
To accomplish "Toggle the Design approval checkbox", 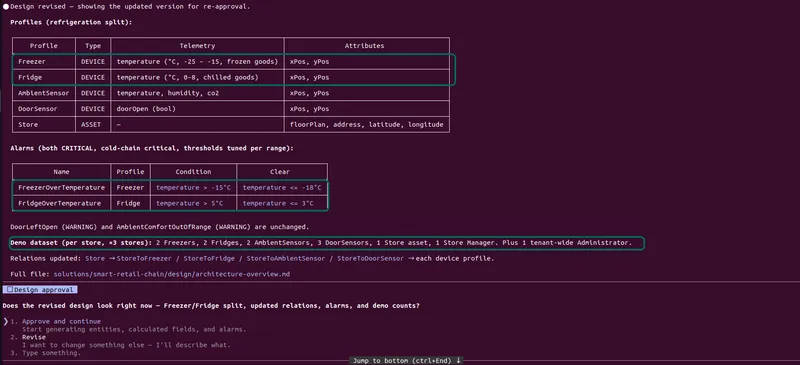I will tap(10, 290).
